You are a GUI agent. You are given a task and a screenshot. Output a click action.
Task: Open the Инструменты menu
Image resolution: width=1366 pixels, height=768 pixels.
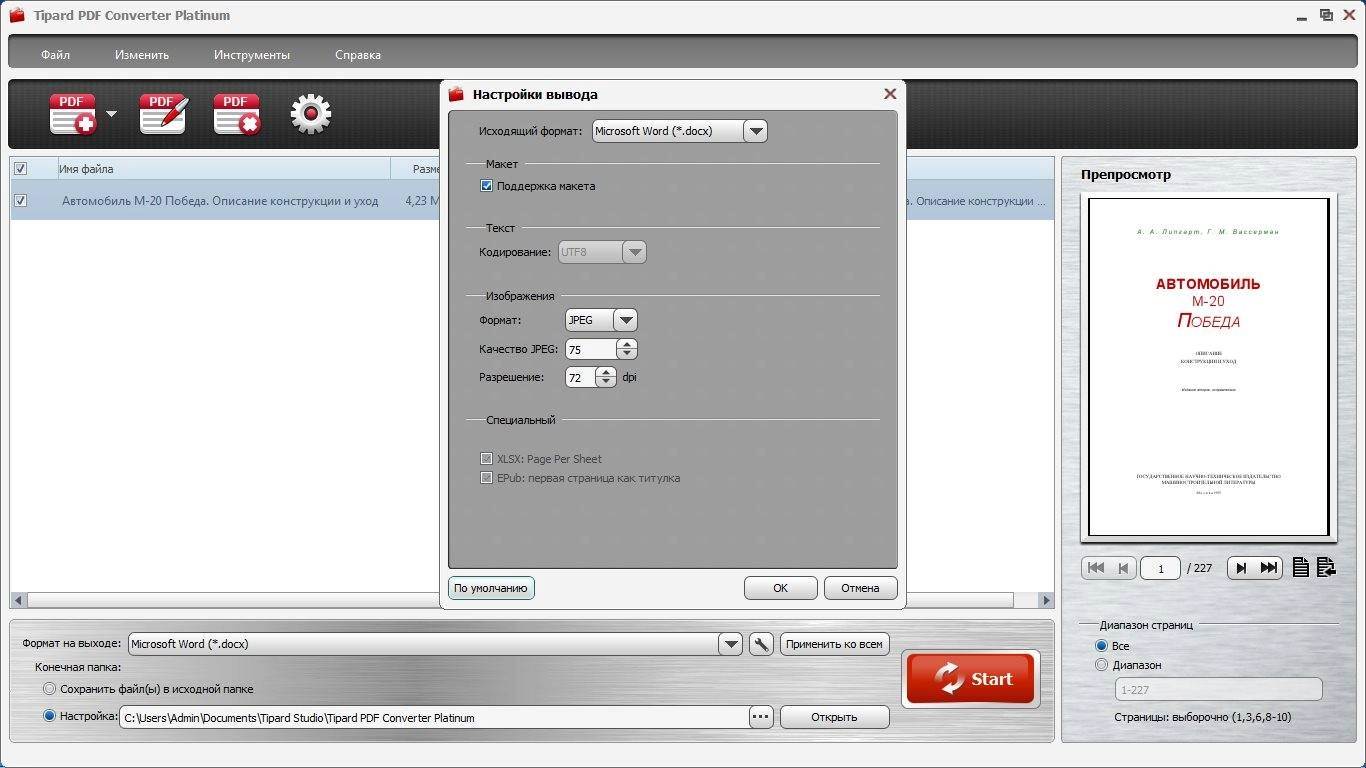click(x=252, y=55)
